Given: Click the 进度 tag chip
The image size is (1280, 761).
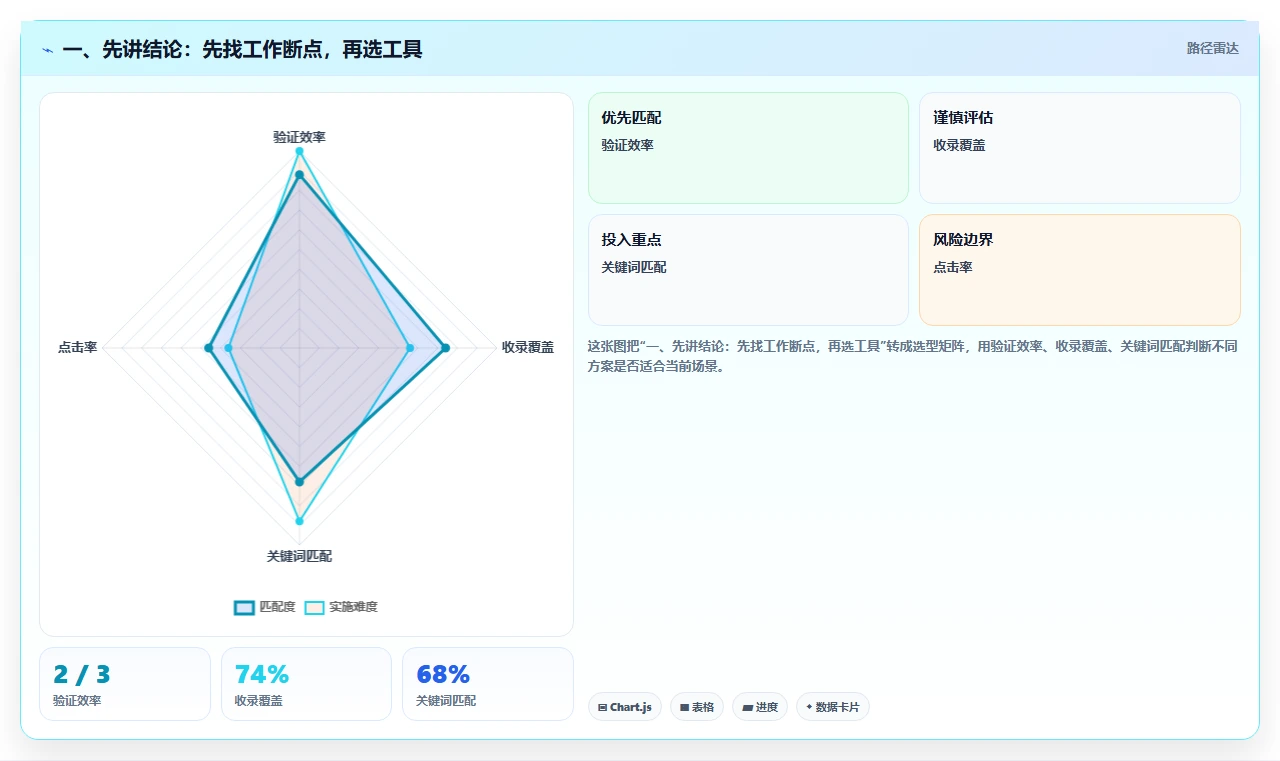Looking at the screenshot, I should (x=760, y=707).
